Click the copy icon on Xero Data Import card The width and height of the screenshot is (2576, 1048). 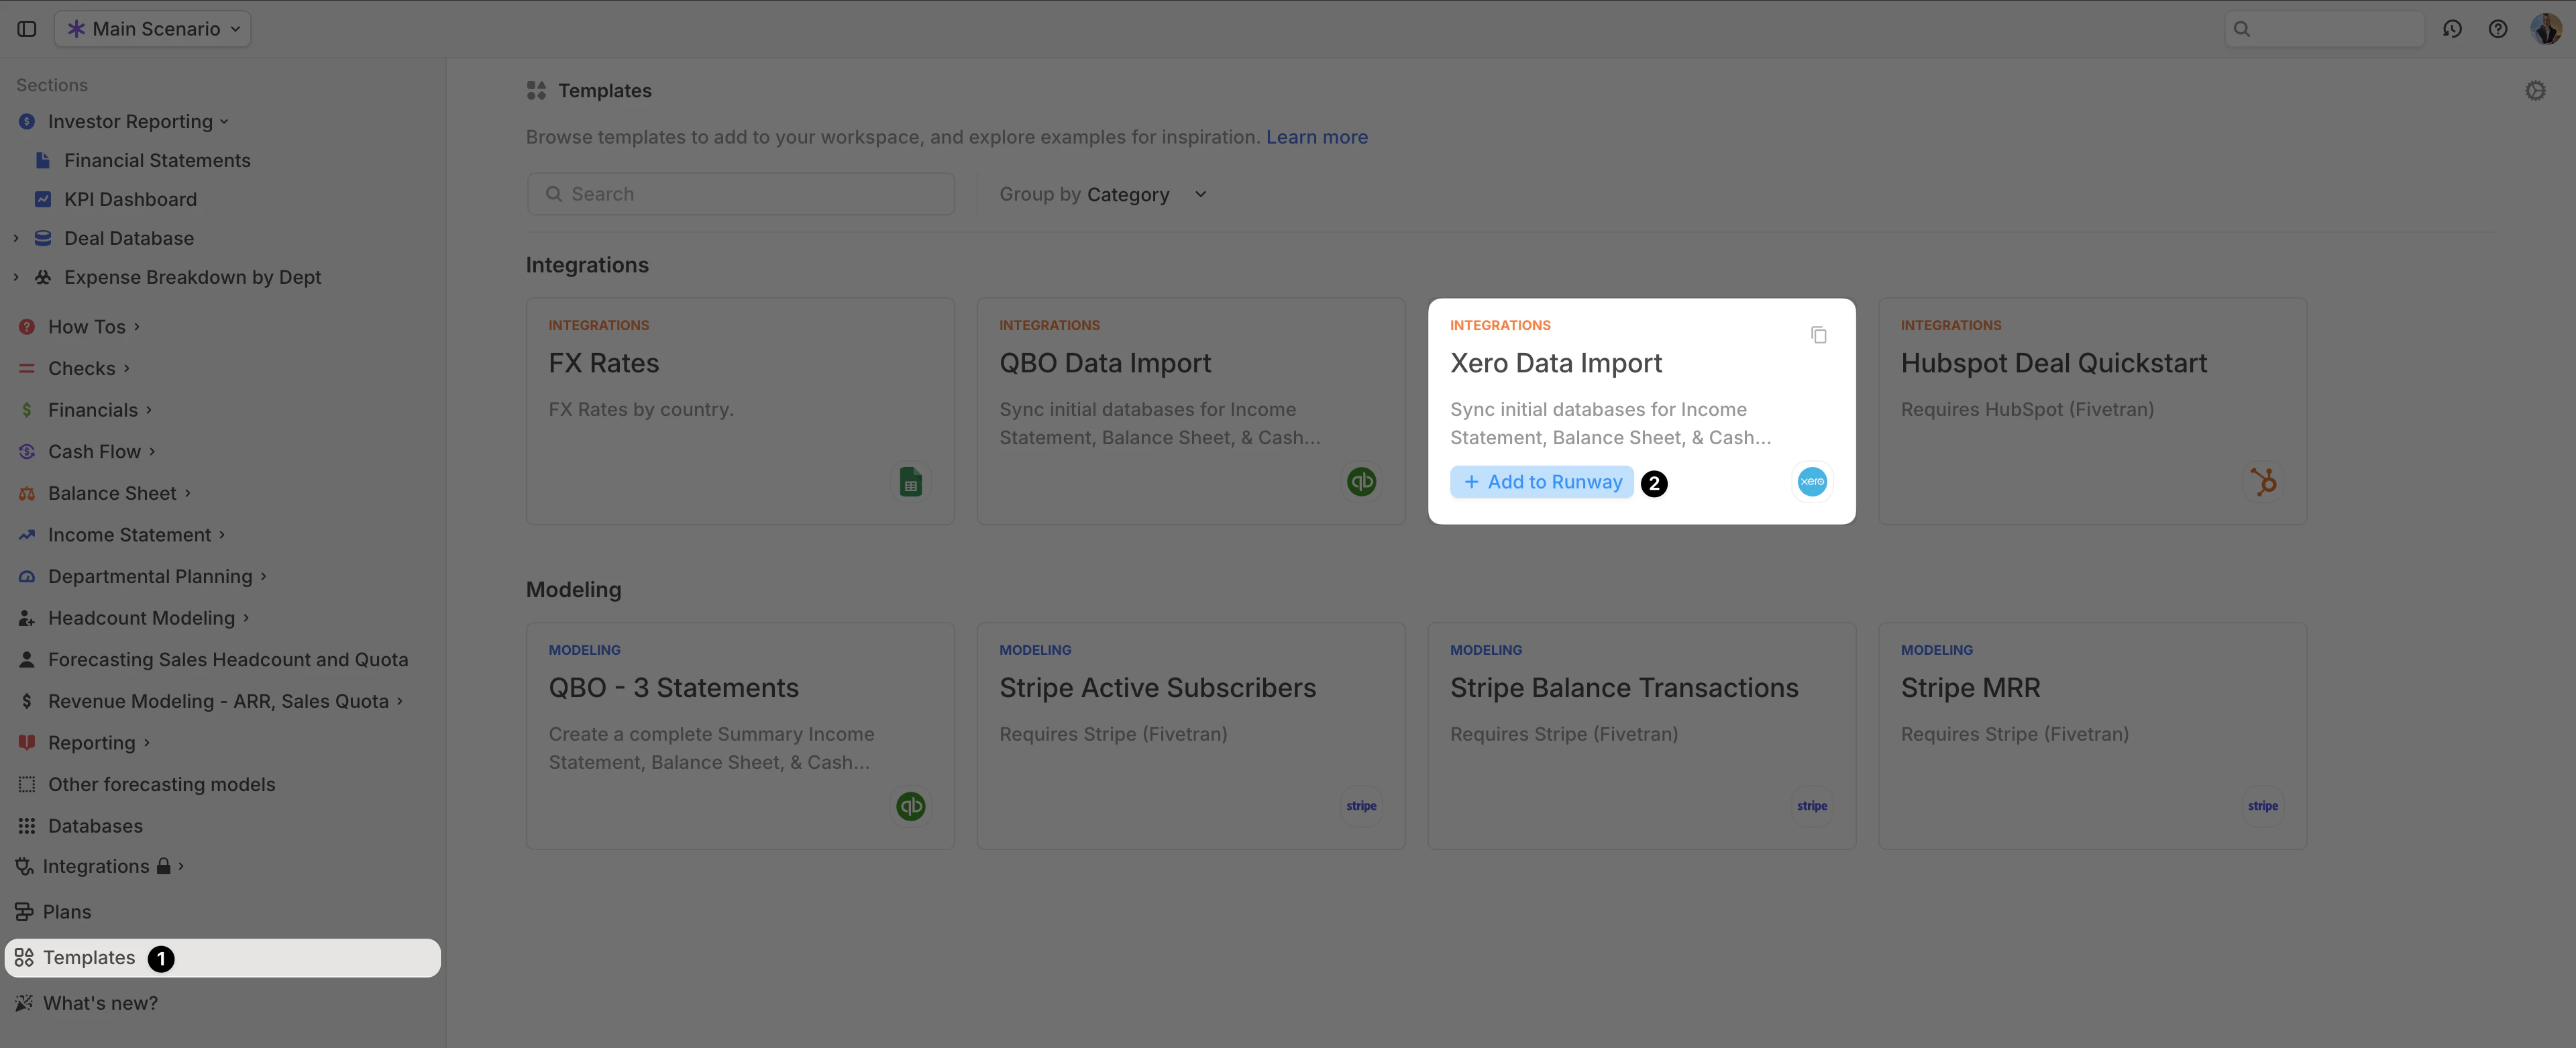(1818, 334)
